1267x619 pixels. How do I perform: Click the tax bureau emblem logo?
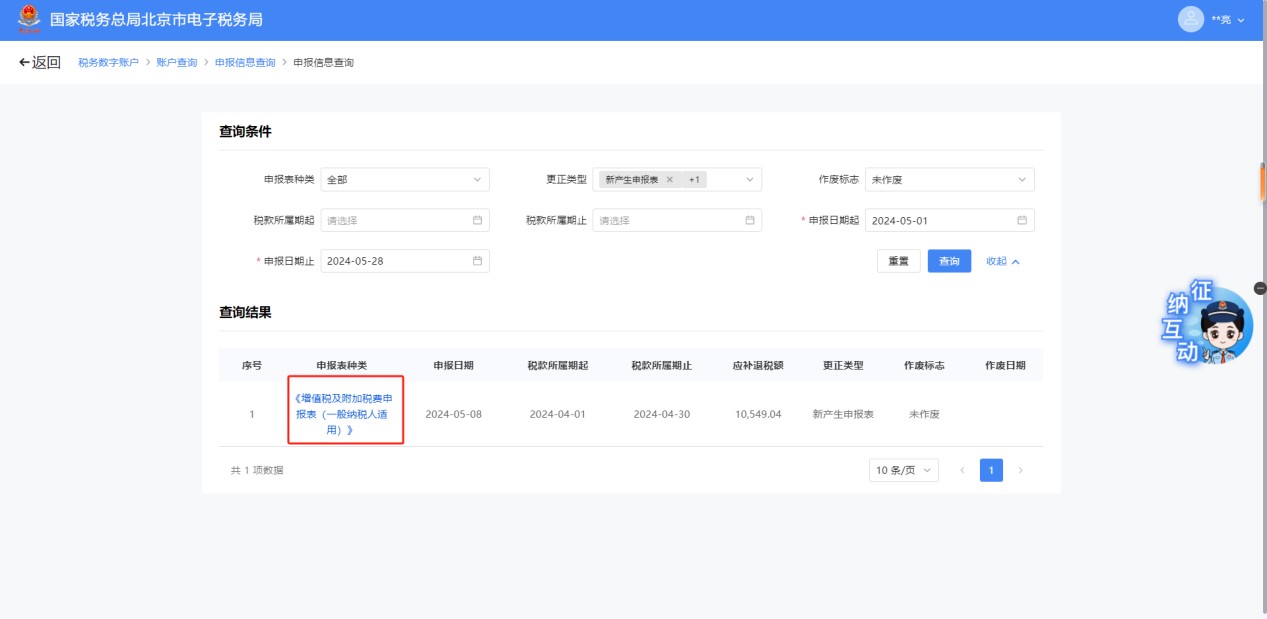pyautogui.click(x=30, y=19)
